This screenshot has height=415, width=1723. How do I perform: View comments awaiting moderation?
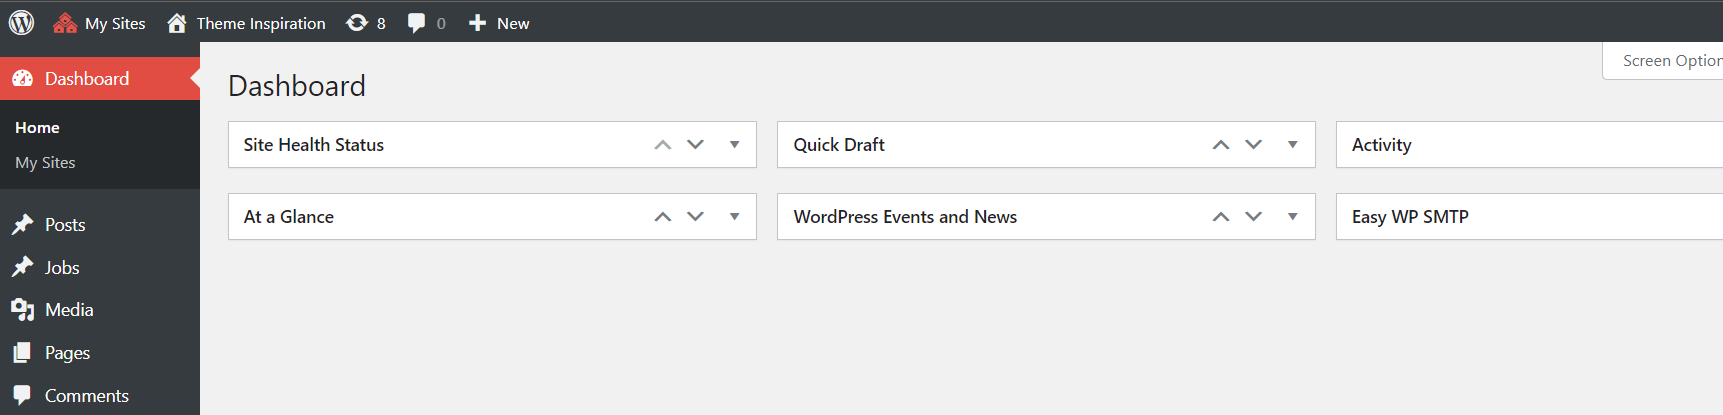tap(426, 23)
